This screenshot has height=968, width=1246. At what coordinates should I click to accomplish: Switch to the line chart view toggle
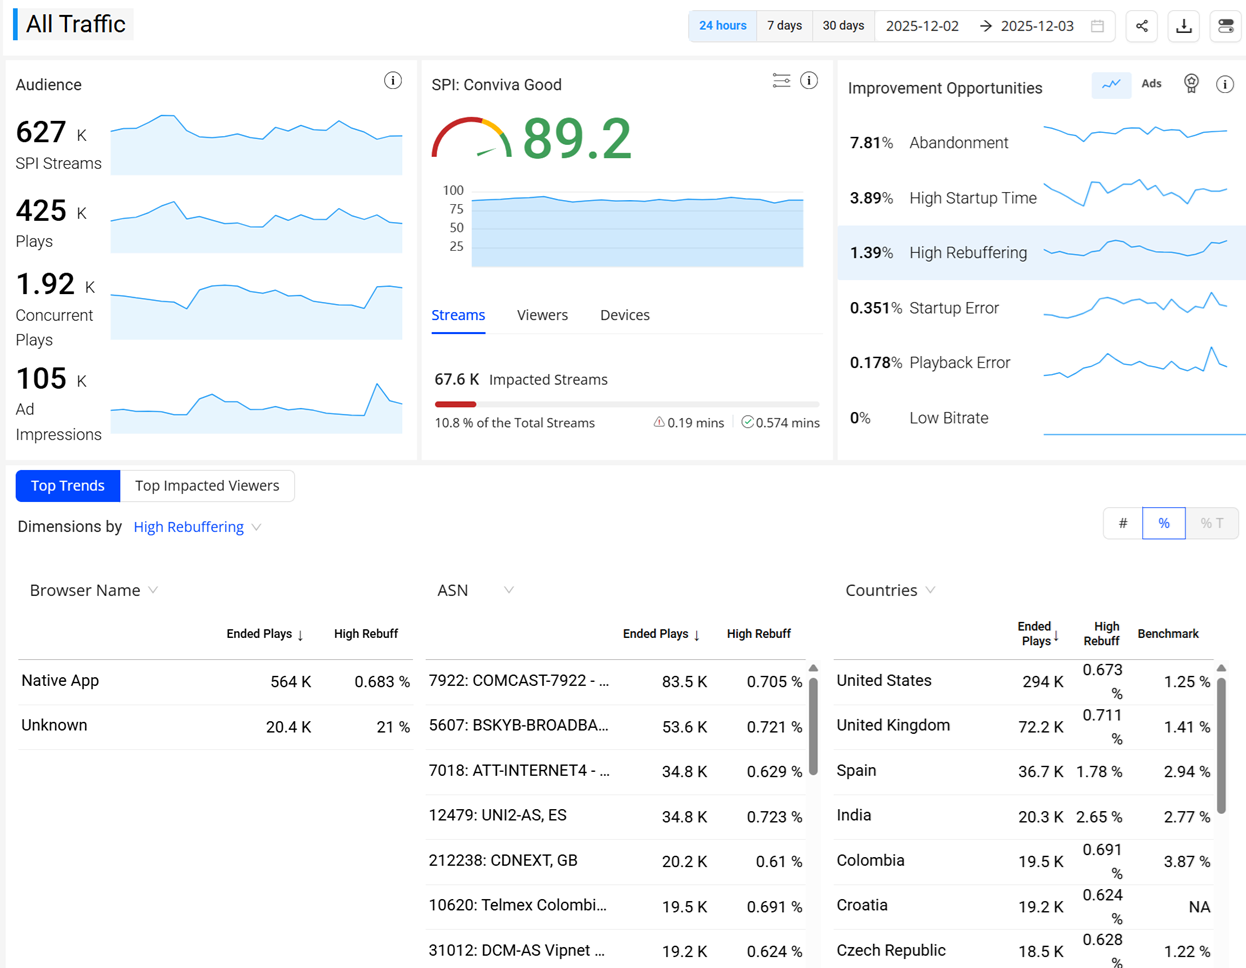pyautogui.click(x=1111, y=85)
